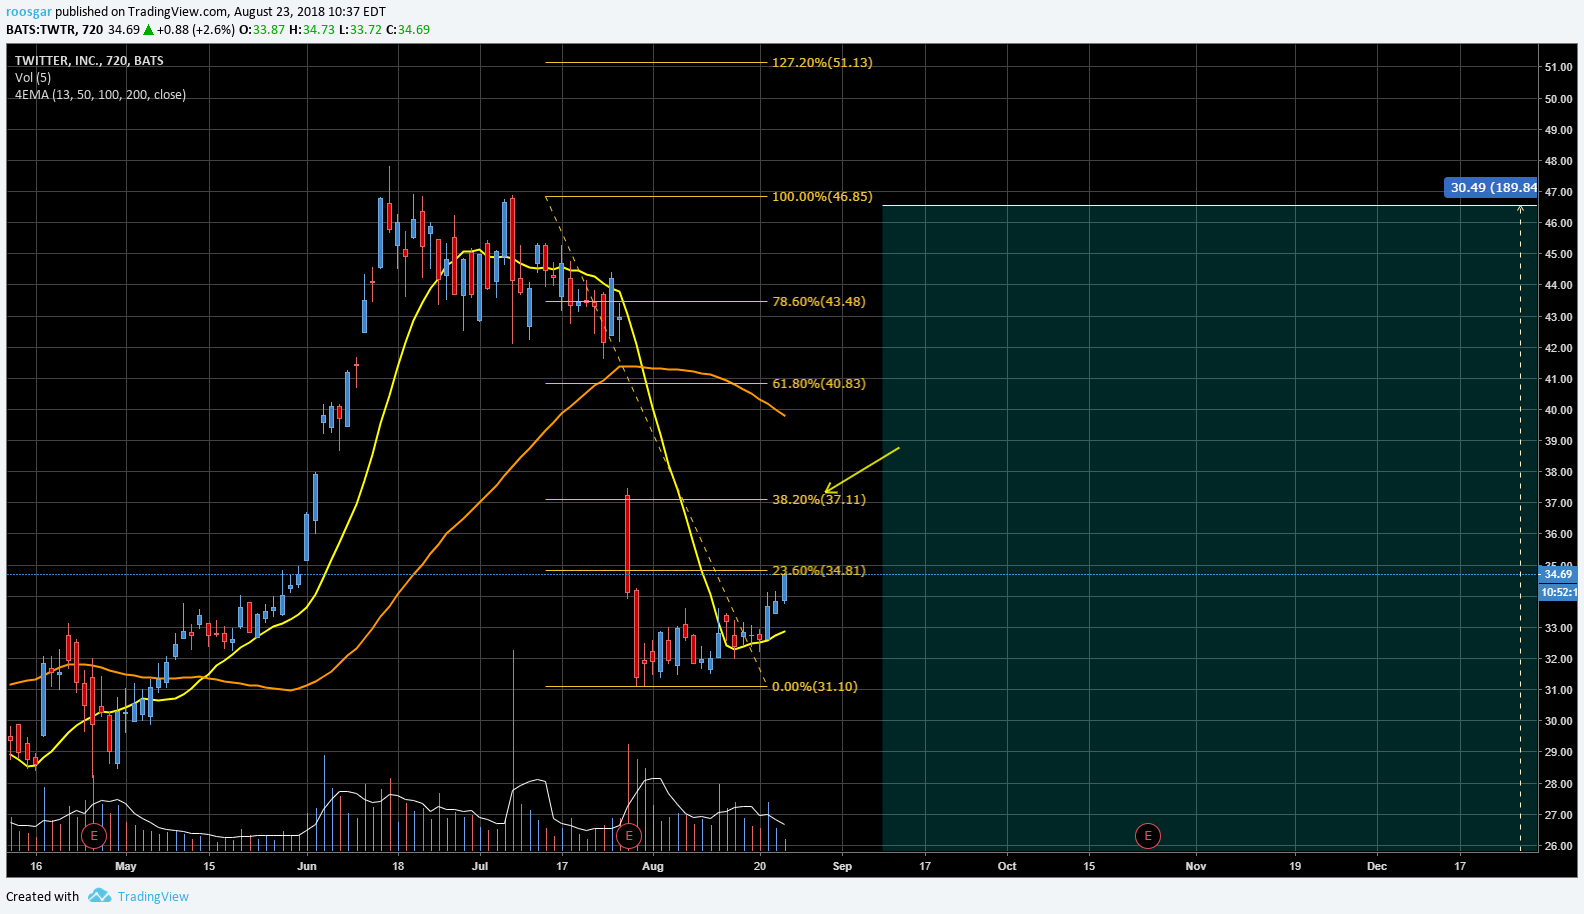Click the O:33.87 open value in header
The height and width of the screenshot is (914, 1584).
point(262,30)
